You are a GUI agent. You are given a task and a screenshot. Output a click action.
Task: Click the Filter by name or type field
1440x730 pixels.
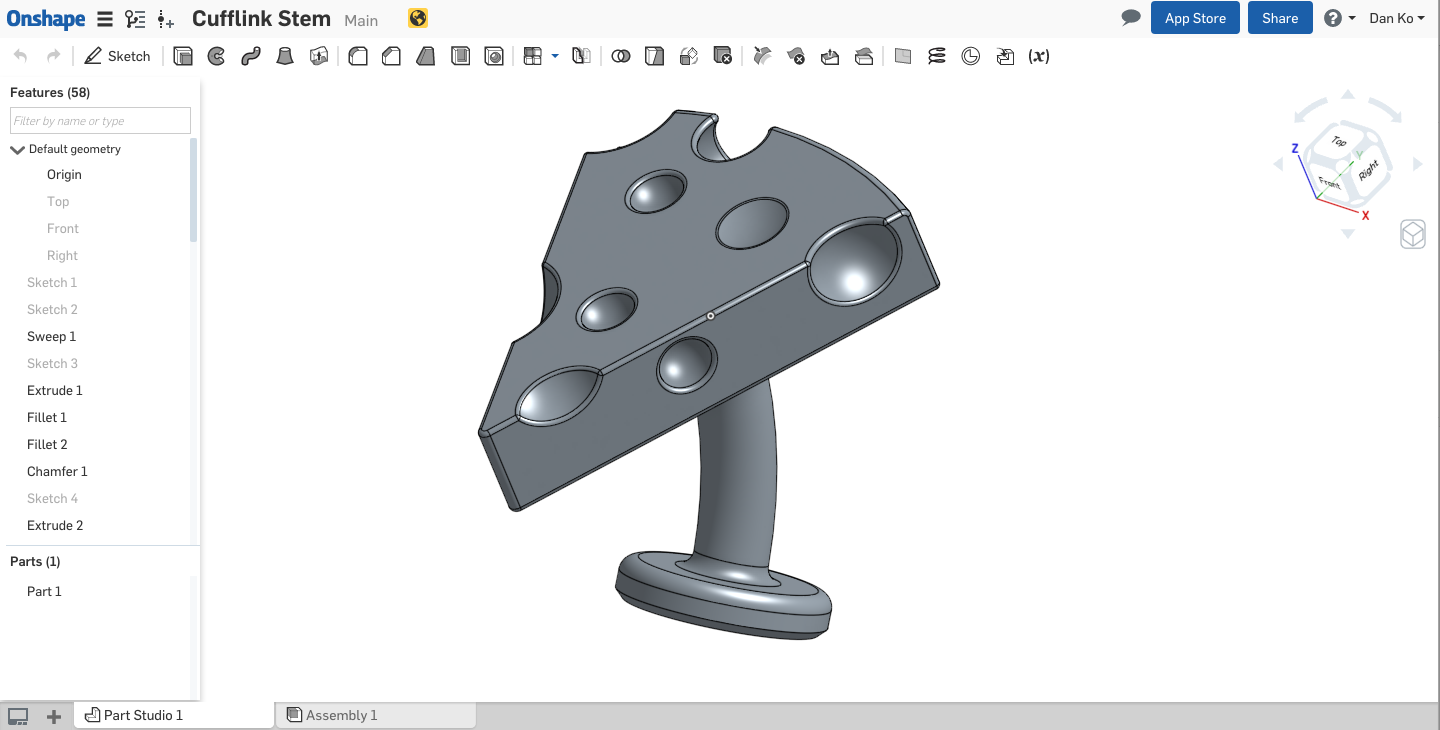[100, 121]
